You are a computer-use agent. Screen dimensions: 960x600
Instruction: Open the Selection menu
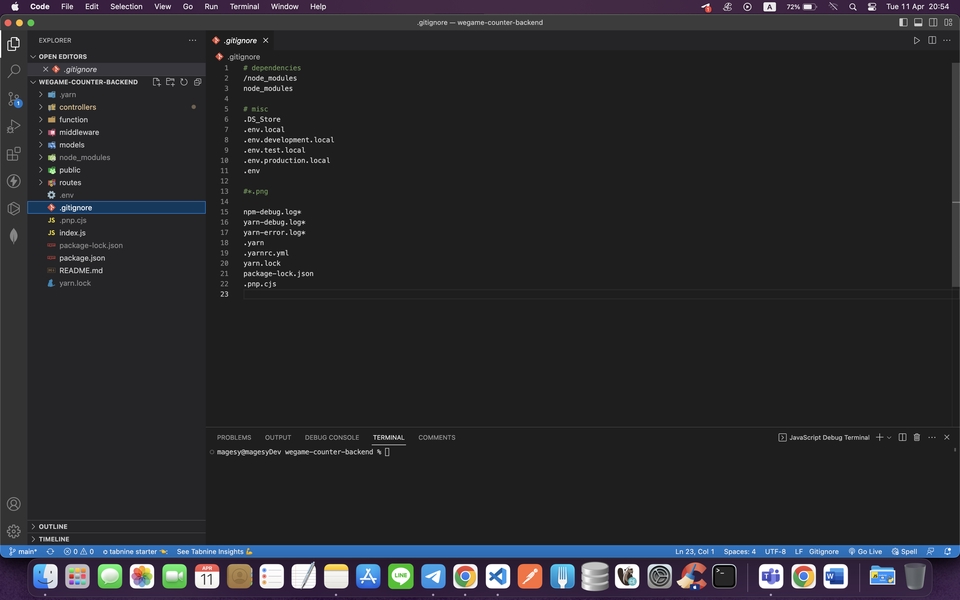point(126,7)
